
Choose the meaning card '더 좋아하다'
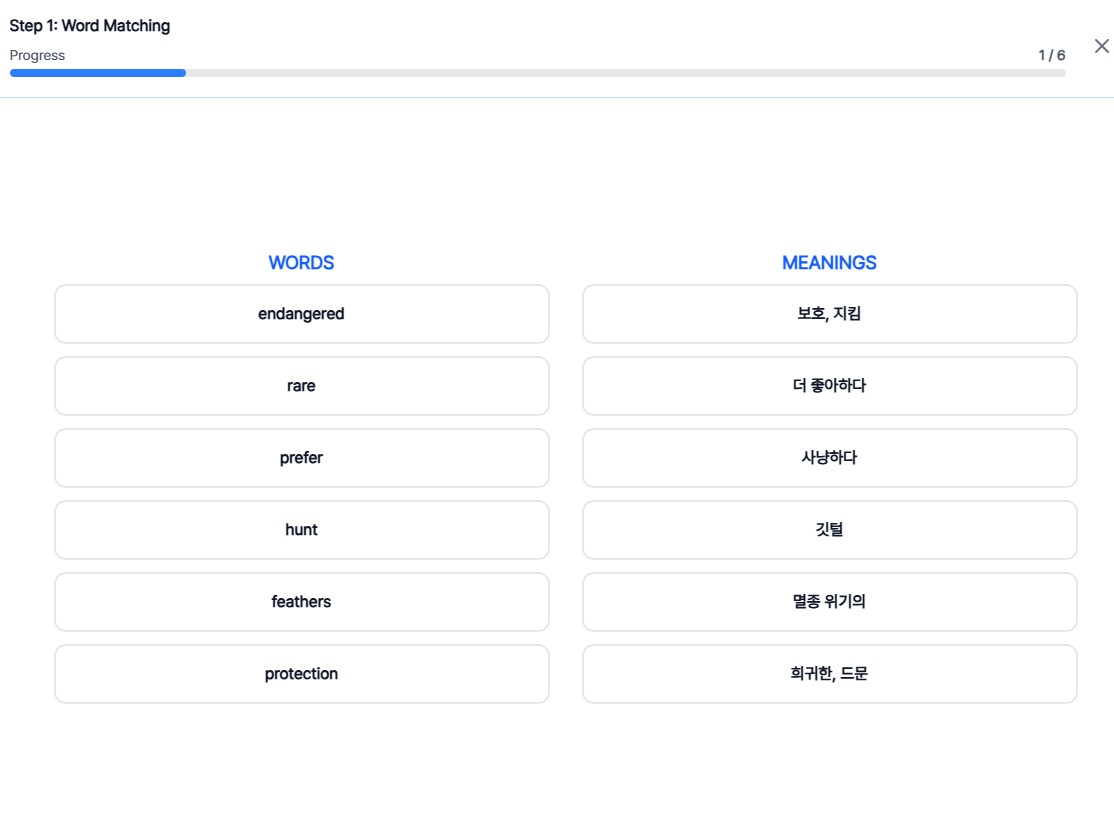(x=829, y=386)
